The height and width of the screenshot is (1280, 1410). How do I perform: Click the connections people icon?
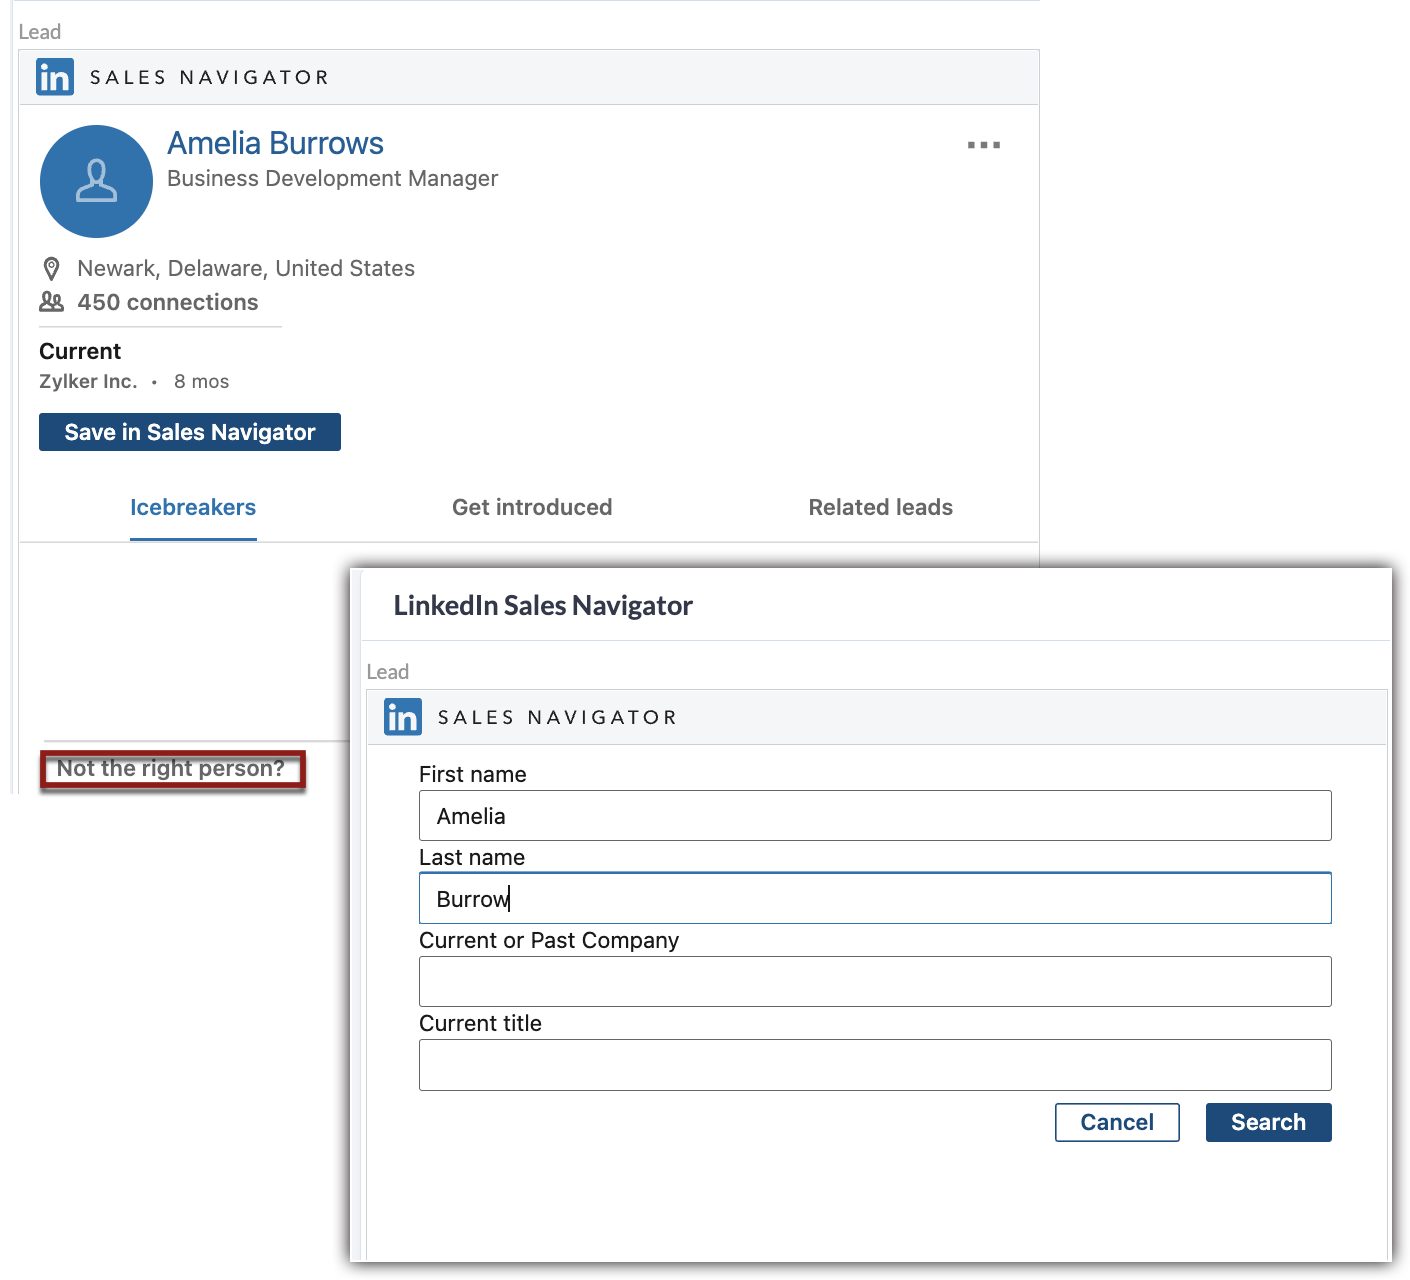pos(51,301)
